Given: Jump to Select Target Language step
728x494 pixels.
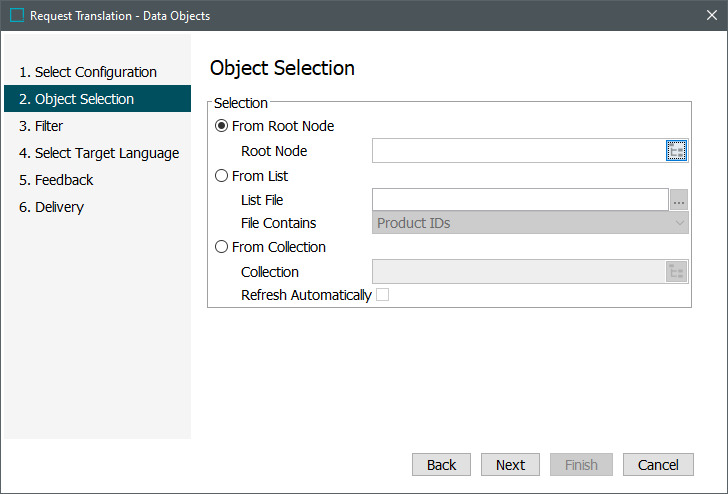Looking at the screenshot, I should [x=99, y=153].
